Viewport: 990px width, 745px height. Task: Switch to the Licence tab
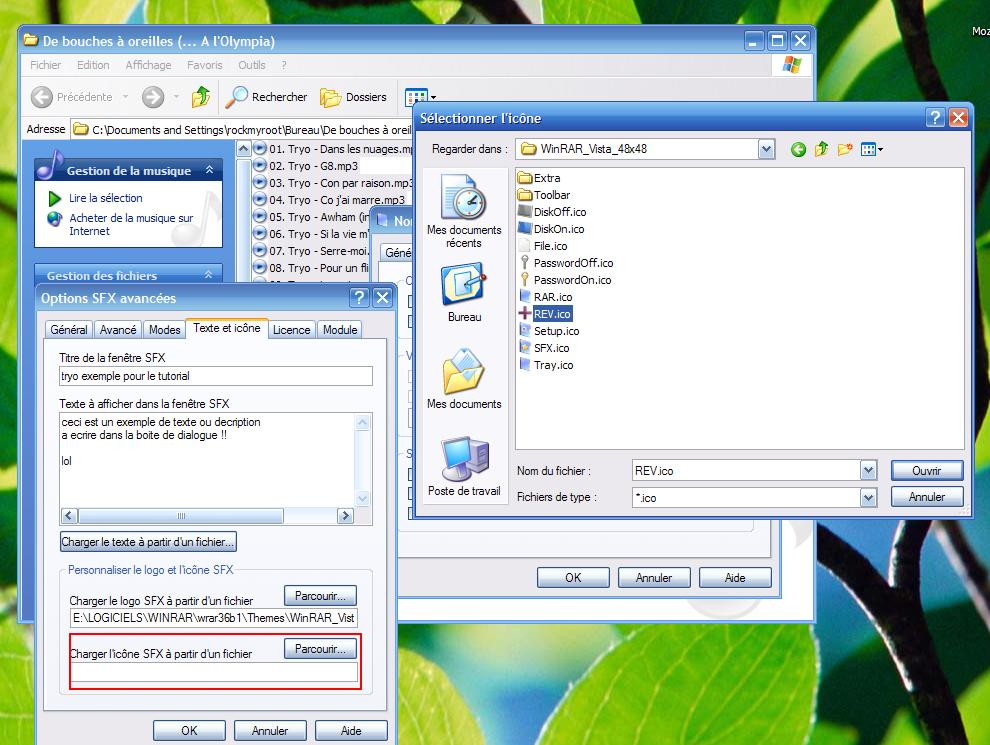(291, 329)
